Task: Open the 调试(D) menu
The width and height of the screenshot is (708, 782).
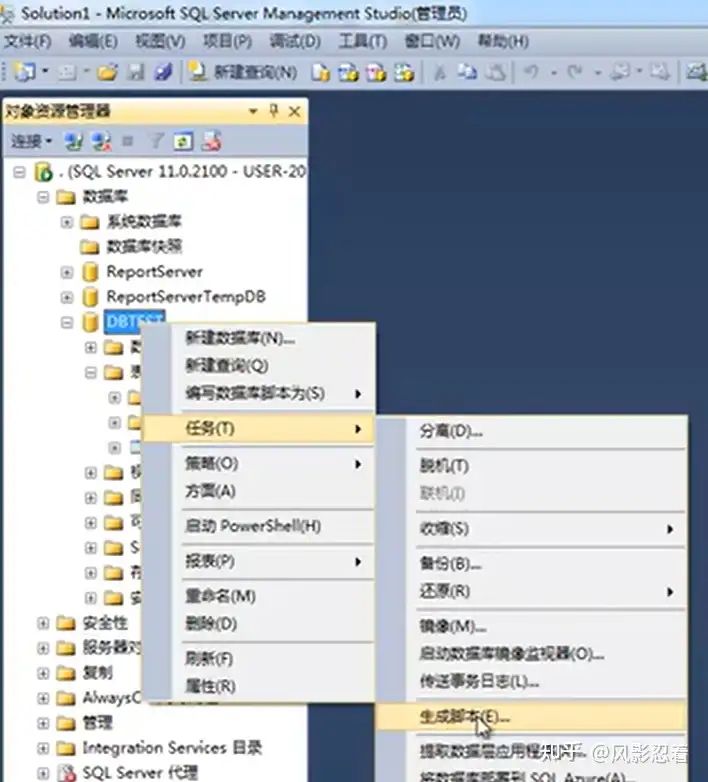Action: [x=295, y=41]
